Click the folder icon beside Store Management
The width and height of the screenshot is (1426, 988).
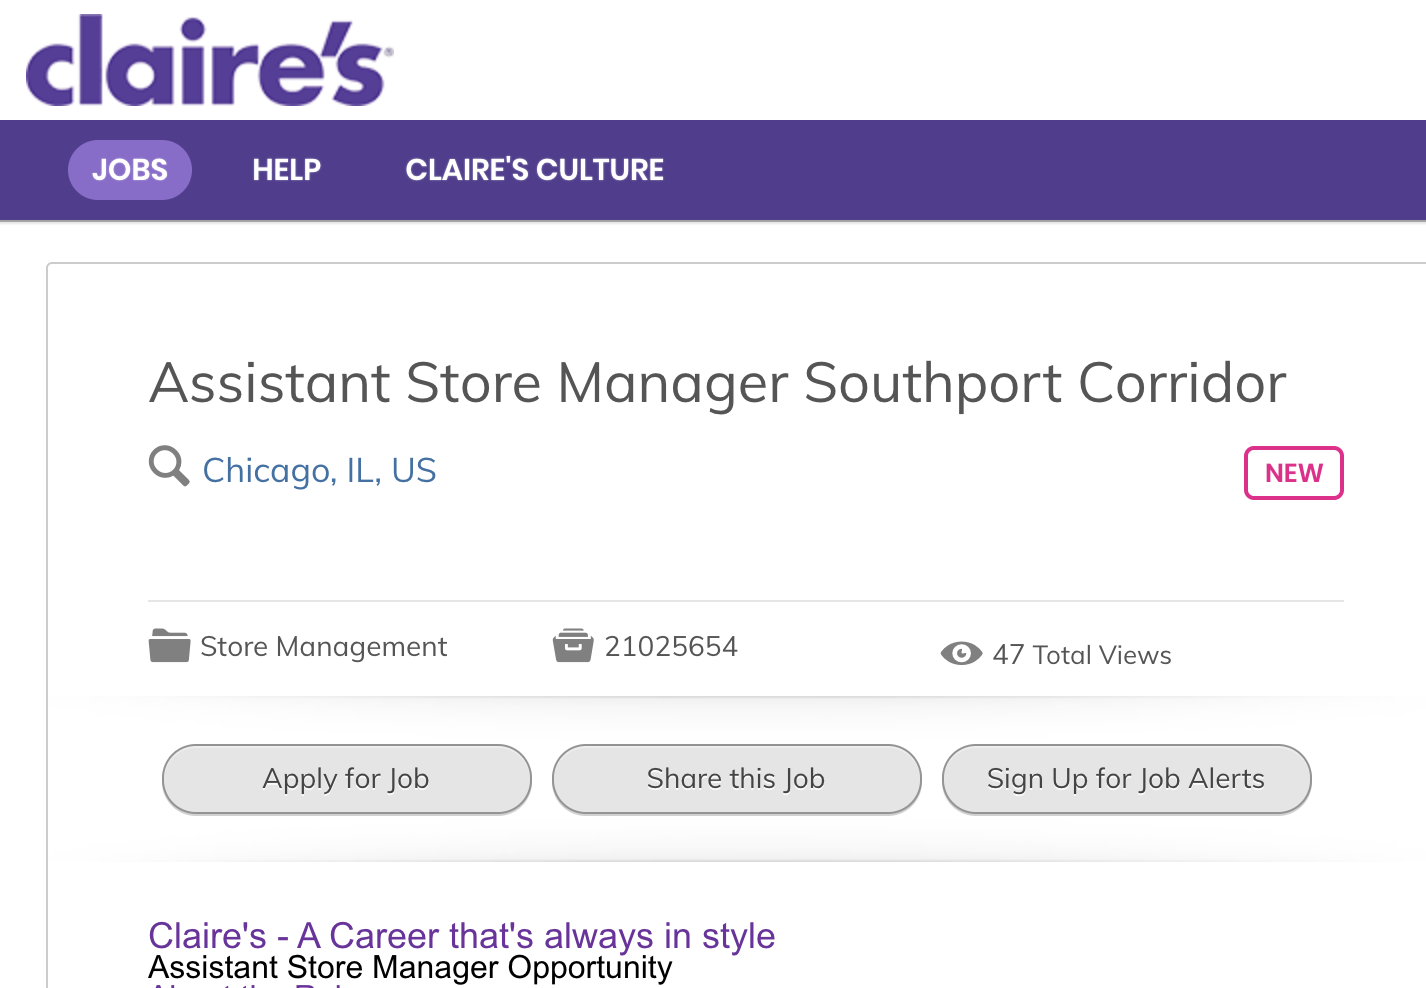tap(169, 646)
